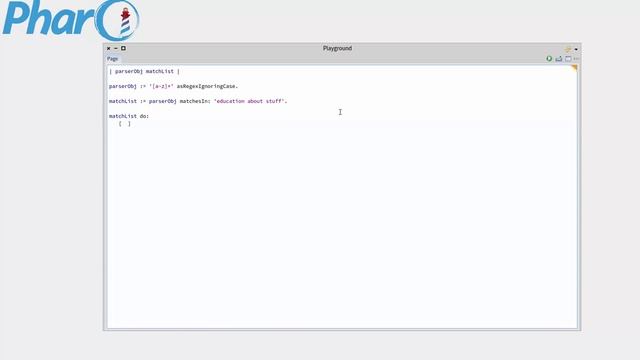Click 'matchList' at start of the matchesIn line
This screenshot has height=360, width=640.
[x=122, y=101]
